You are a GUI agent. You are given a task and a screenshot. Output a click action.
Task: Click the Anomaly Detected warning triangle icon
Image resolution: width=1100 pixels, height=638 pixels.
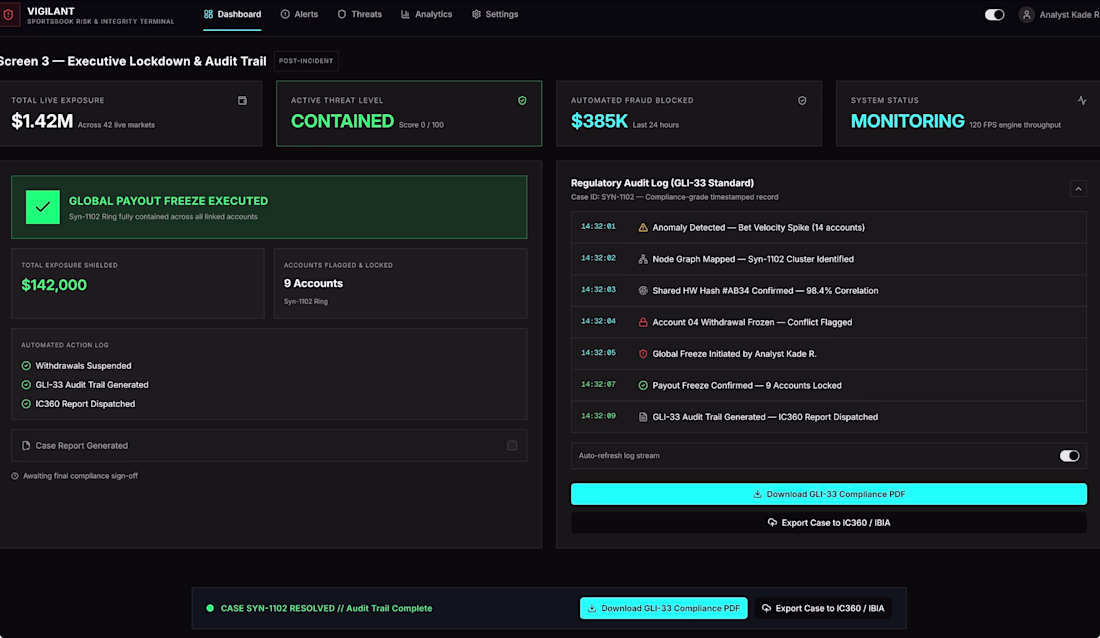tap(643, 227)
